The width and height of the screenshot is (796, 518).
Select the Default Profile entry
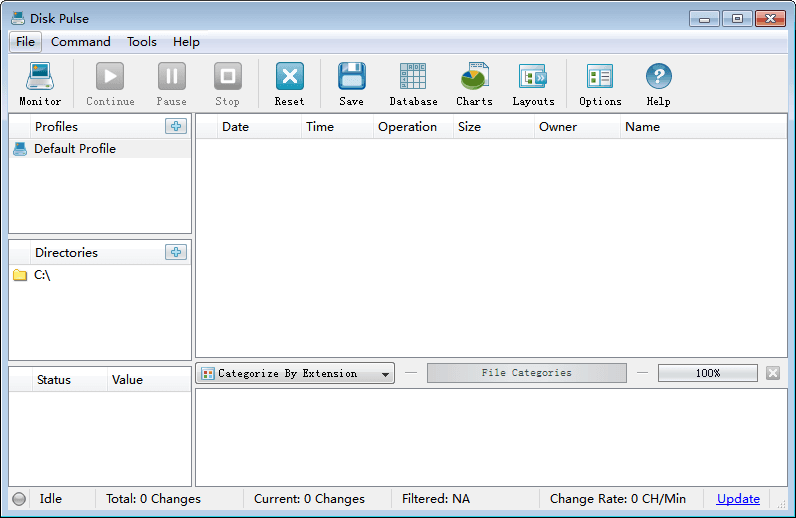pos(75,149)
